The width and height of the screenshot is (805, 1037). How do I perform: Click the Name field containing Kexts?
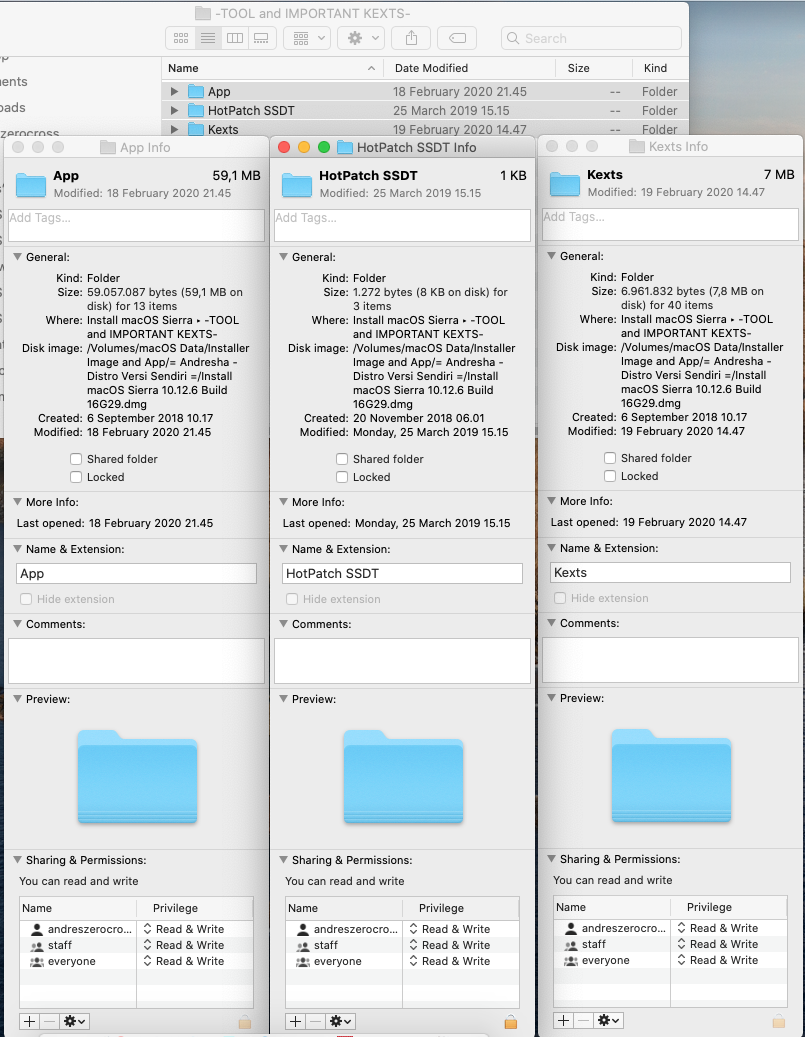(x=670, y=573)
